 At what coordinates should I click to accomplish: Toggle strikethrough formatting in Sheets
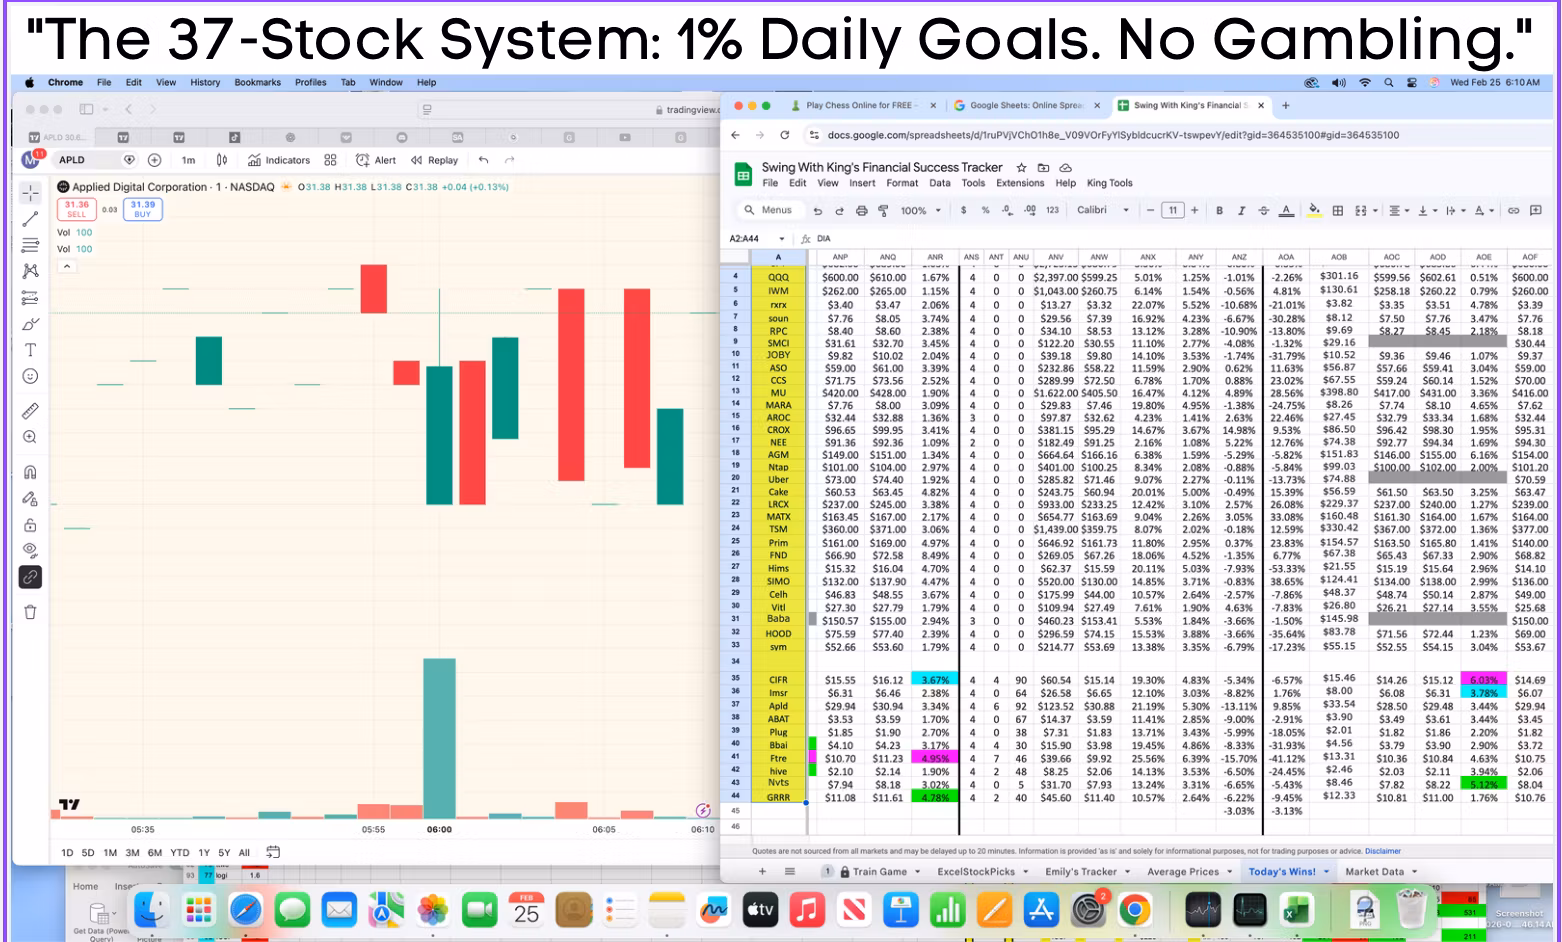pos(1263,211)
